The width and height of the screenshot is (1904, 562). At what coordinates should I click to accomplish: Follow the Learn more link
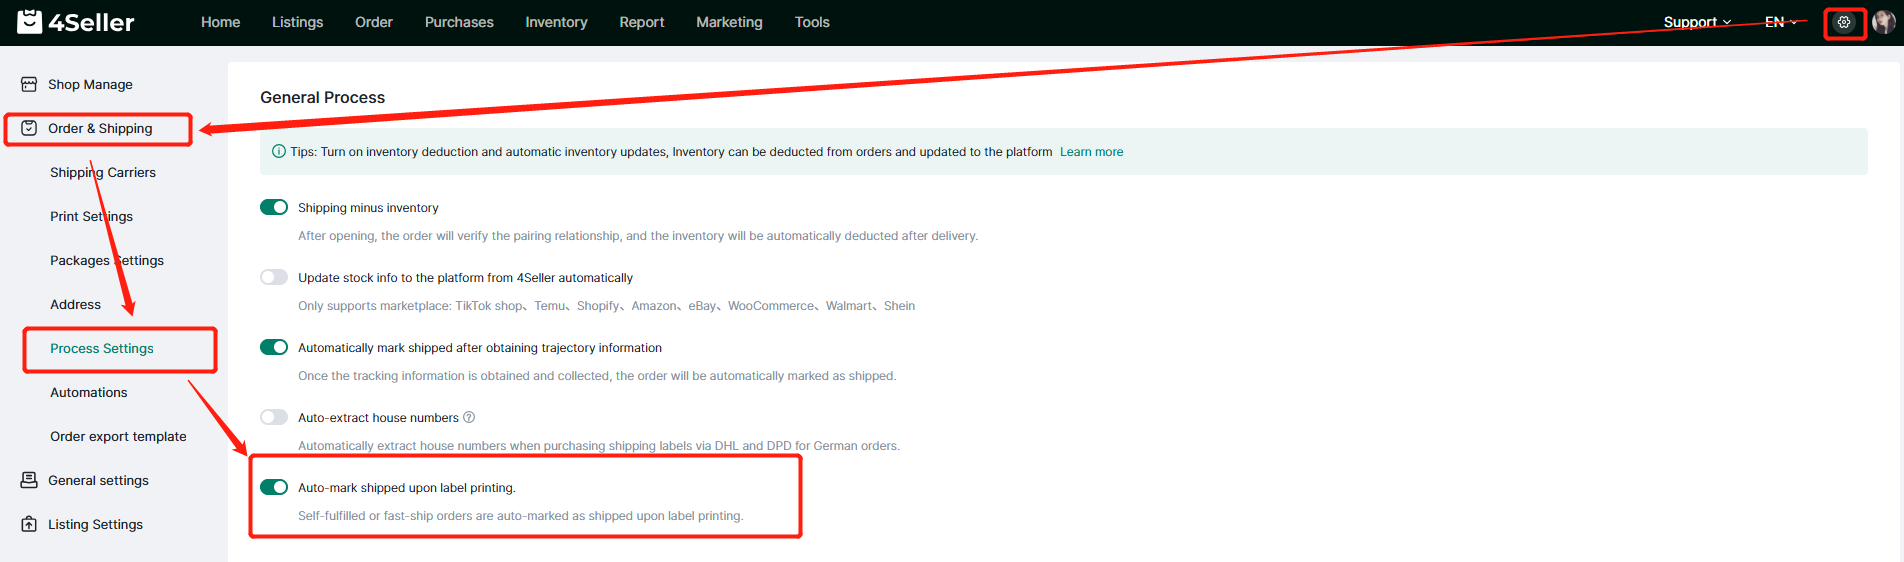pos(1091,152)
